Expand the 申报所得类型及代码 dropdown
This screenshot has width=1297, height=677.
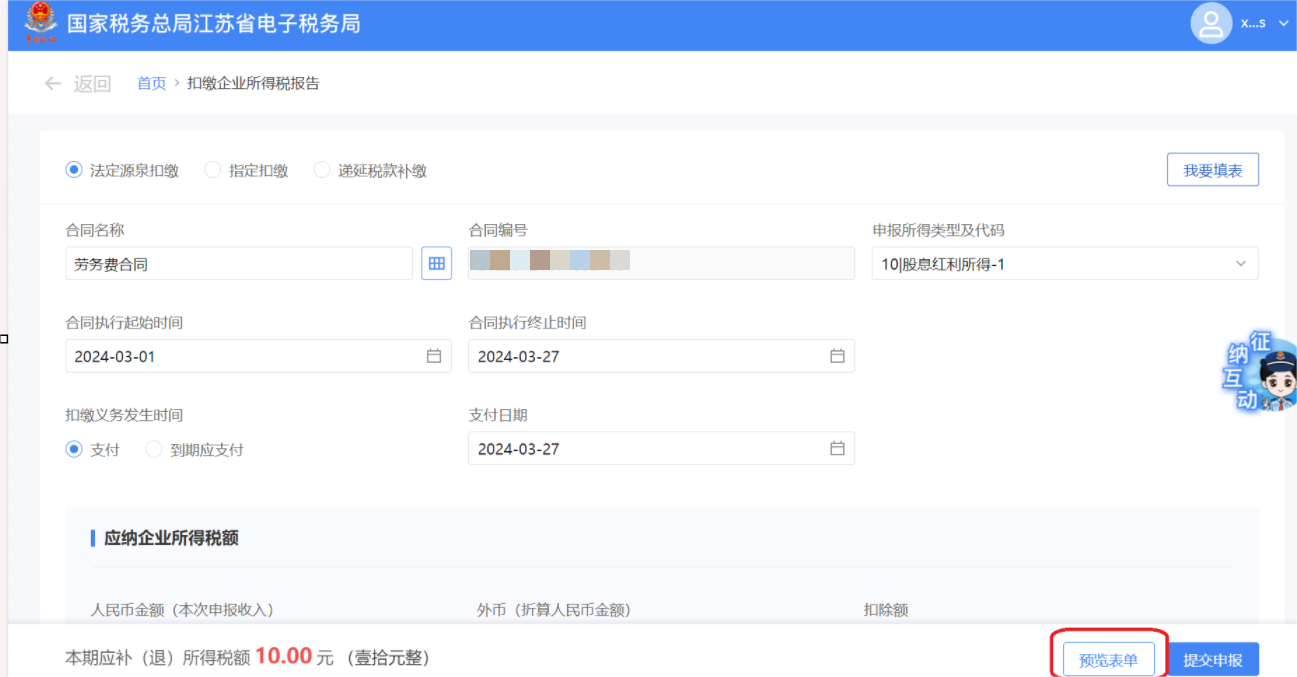(1240, 264)
